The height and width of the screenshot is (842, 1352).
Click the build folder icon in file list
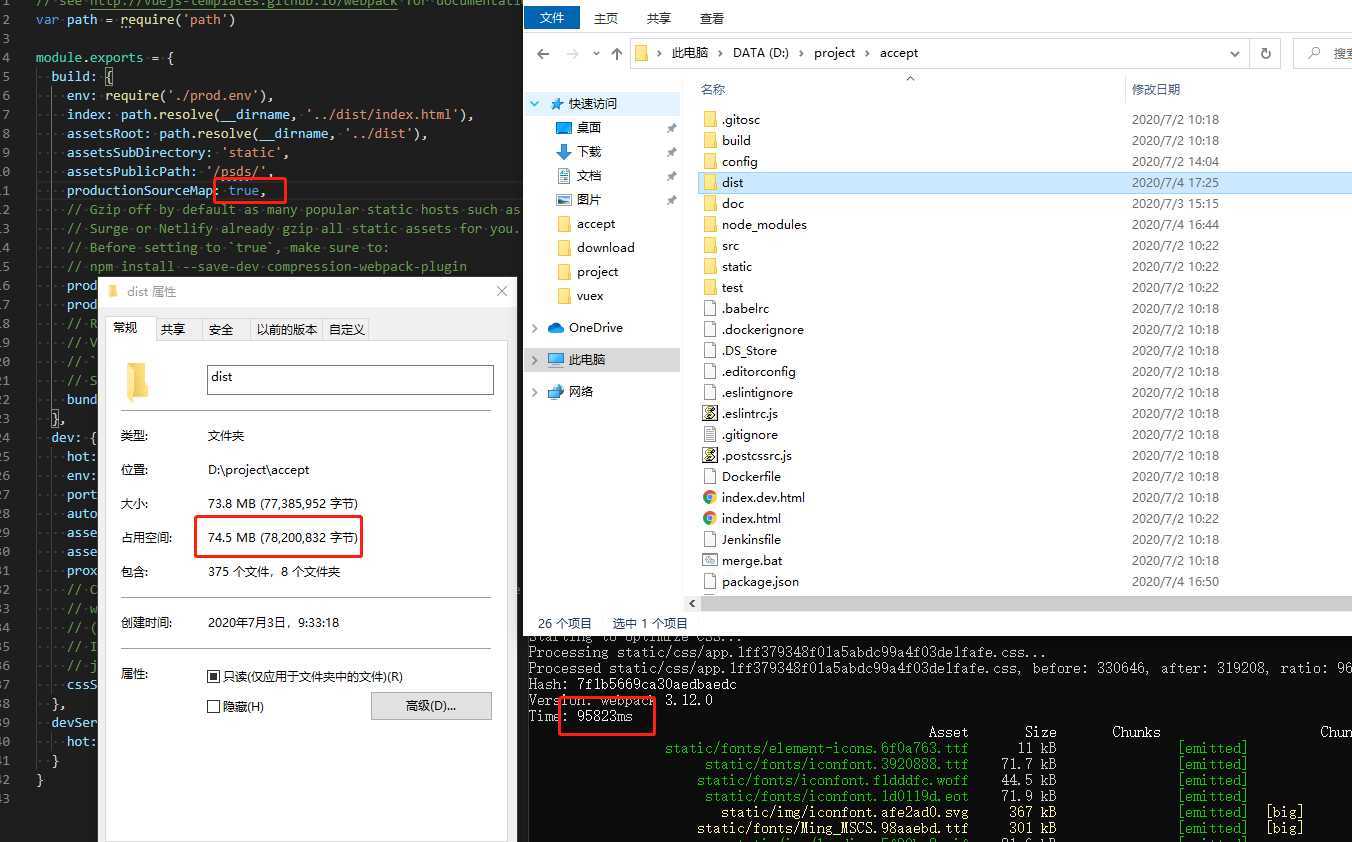tap(710, 140)
